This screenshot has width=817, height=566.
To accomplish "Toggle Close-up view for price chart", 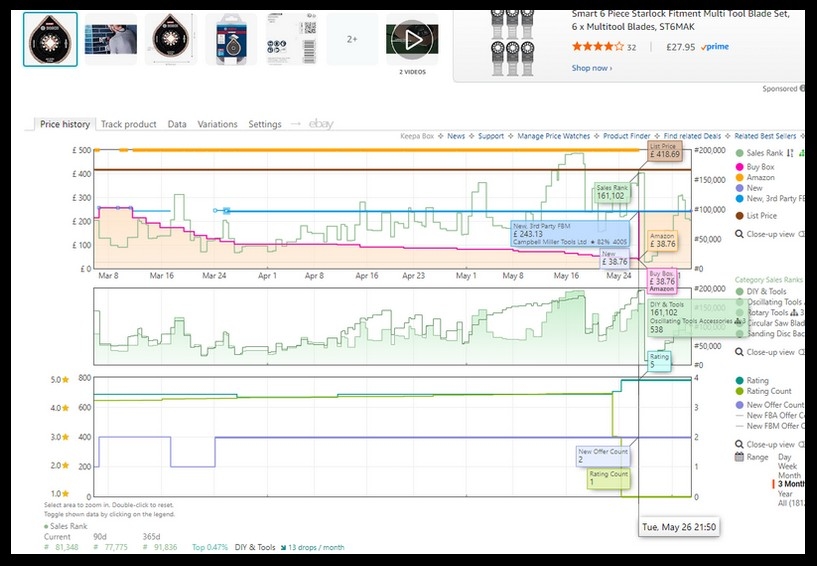I will (x=770, y=234).
